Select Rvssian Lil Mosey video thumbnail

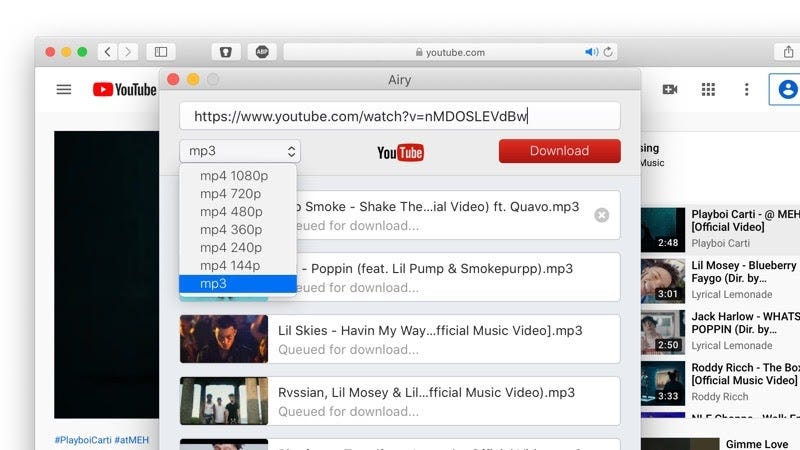[224, 401]
